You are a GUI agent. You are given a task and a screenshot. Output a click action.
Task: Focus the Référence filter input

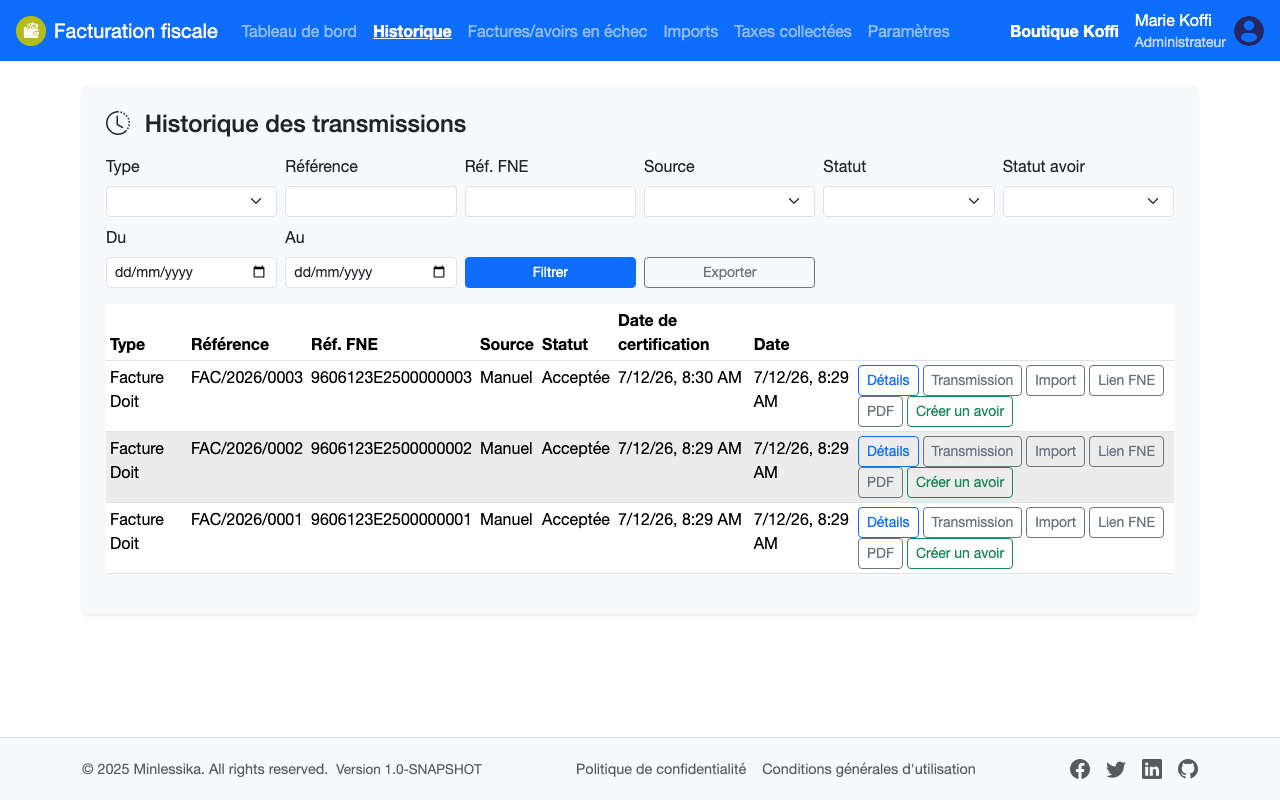click(x=371, y=201)
